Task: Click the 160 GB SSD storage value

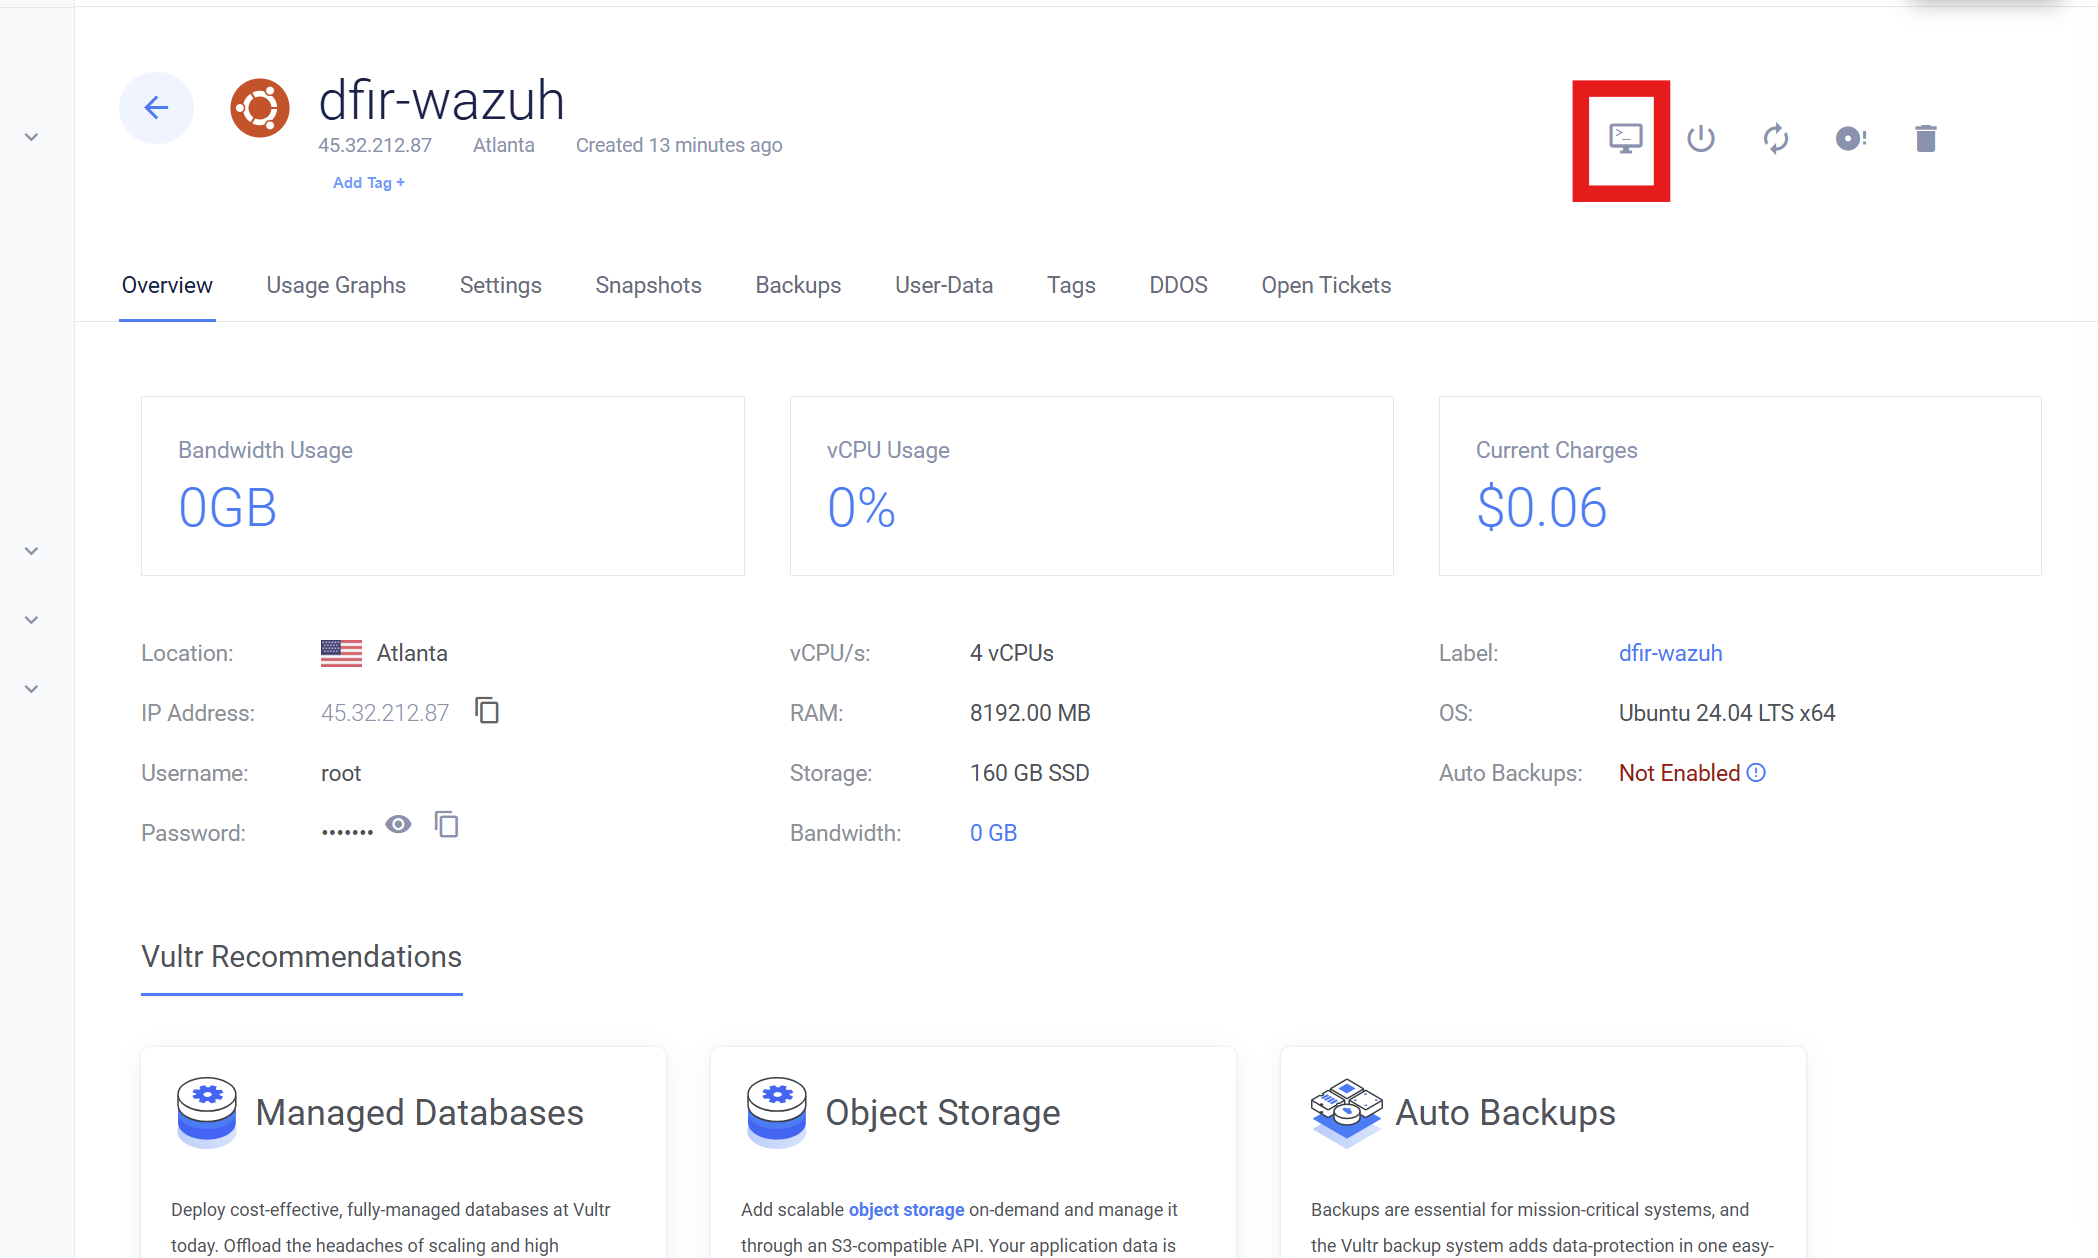Action: tap(1030, 773)
